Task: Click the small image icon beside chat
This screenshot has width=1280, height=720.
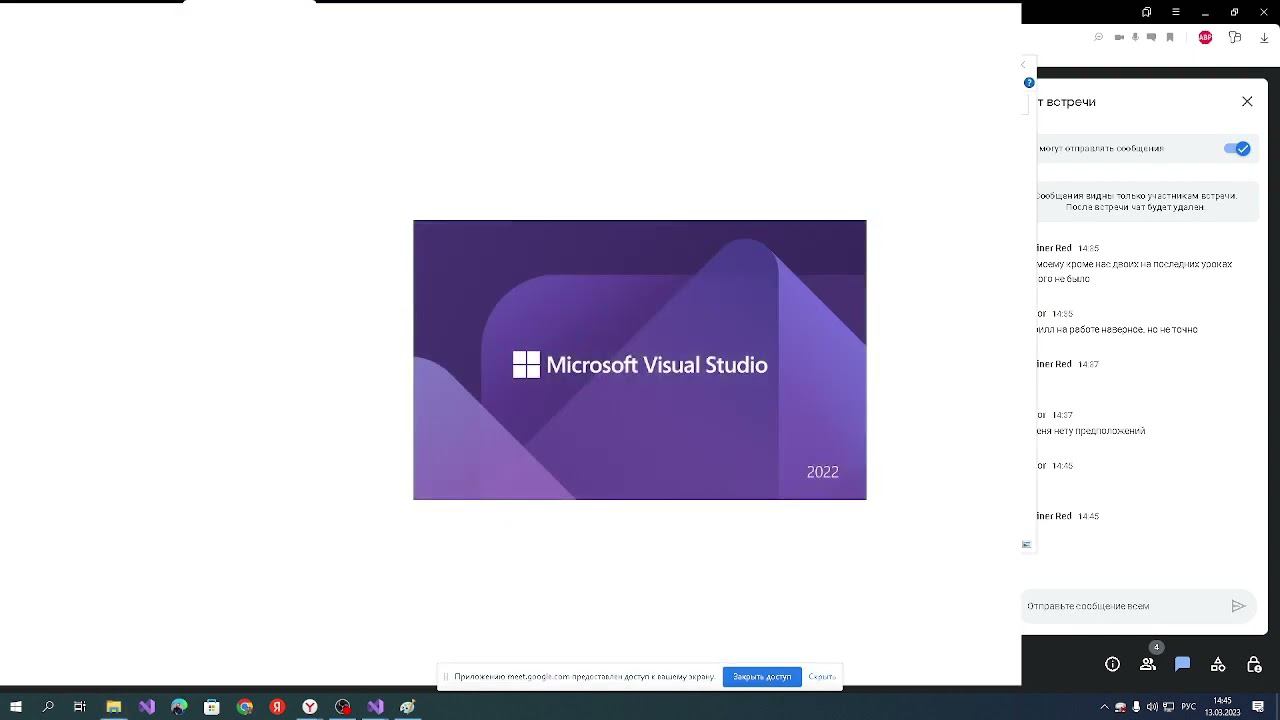Action: [1026, 545]
